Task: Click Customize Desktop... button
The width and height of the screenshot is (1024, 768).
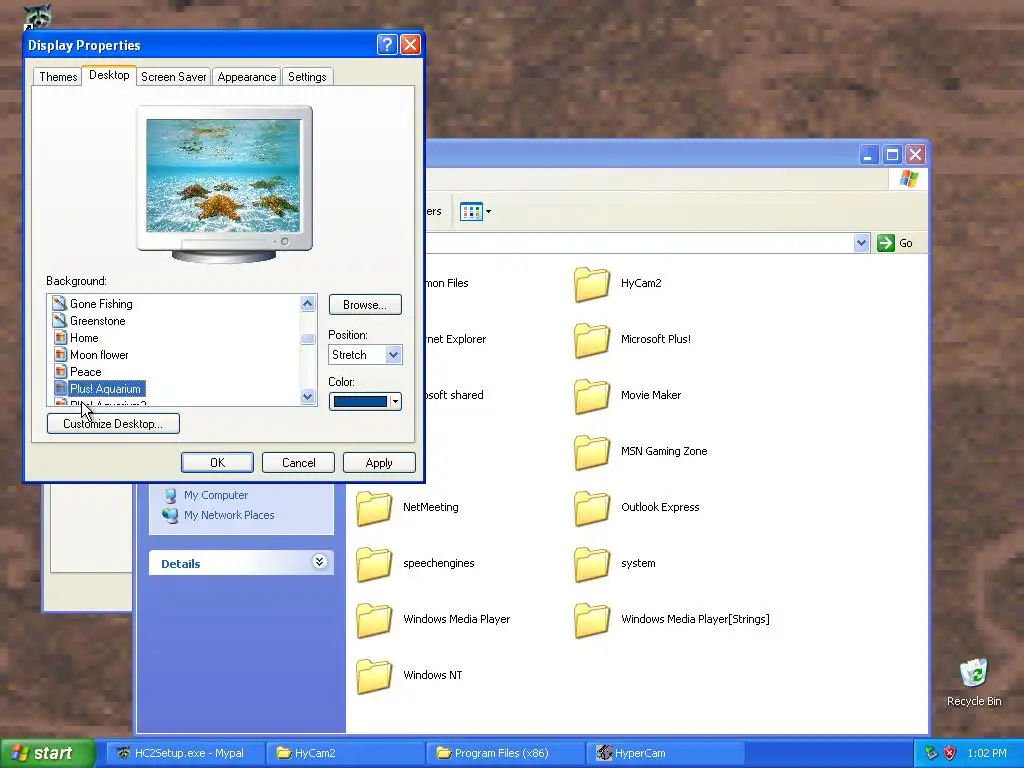Action: 113,423
